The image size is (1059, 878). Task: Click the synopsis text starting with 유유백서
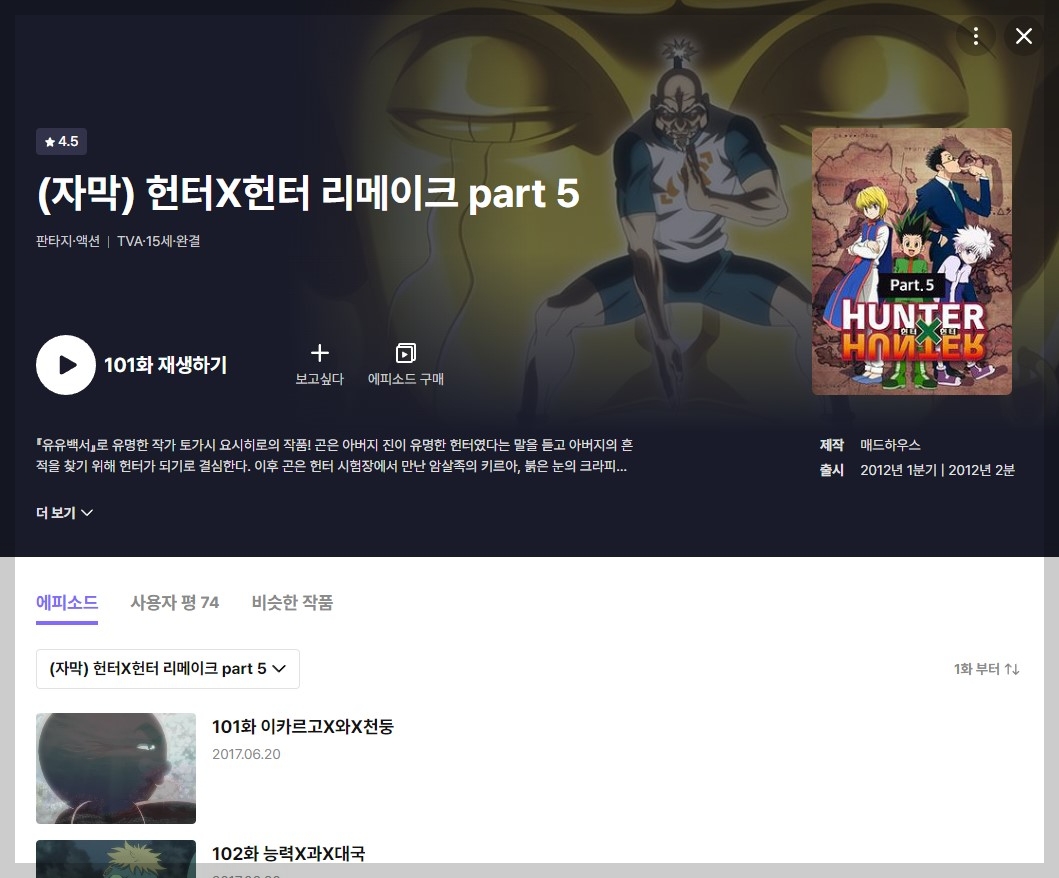coord(334,456)
